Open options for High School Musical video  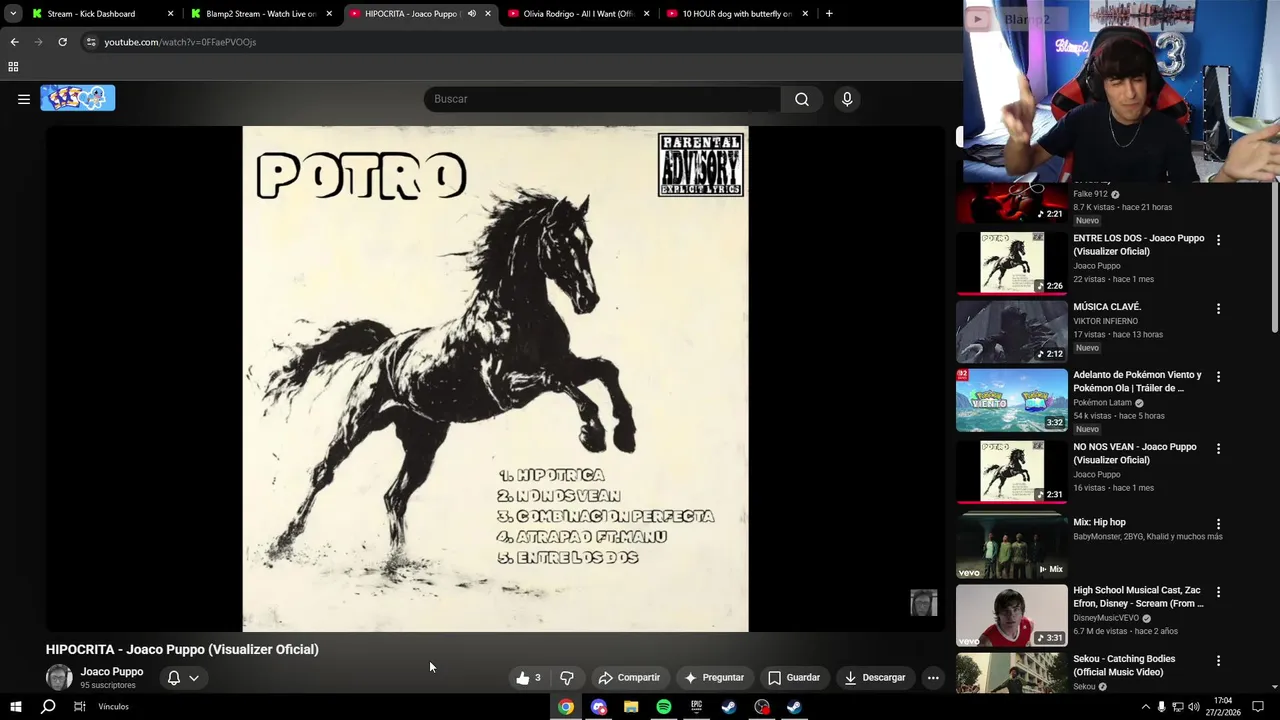click(x=1218, y=592)
